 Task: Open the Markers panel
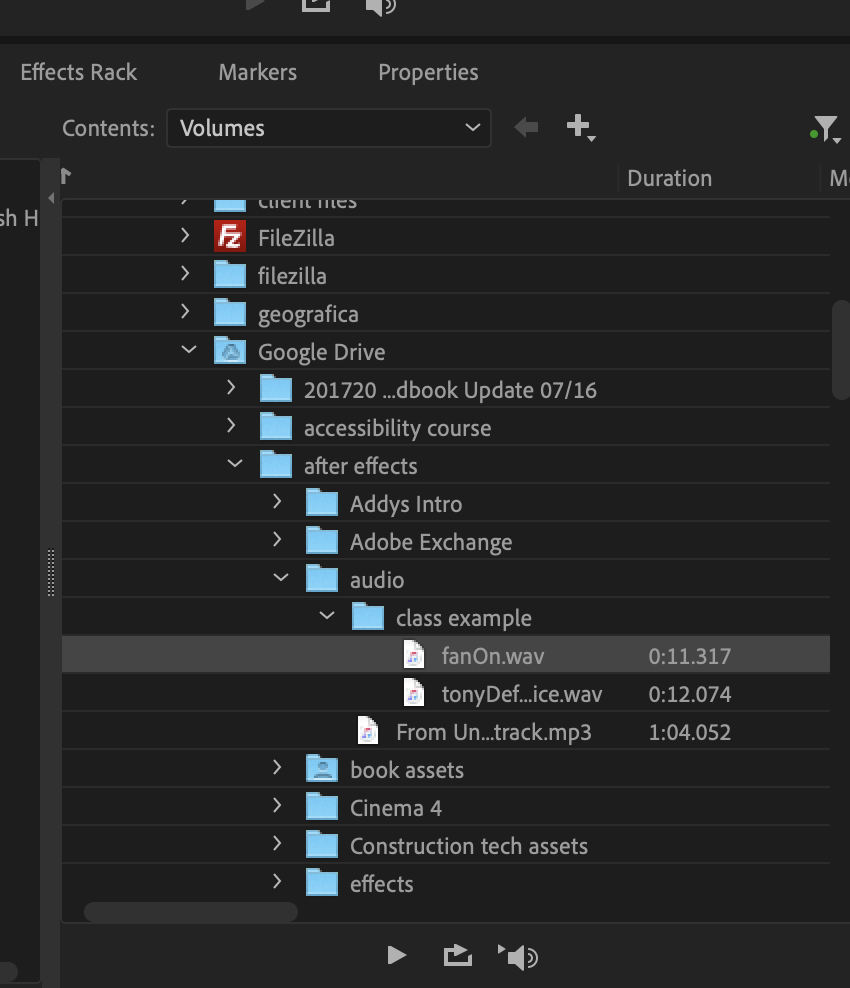[256, 71]
